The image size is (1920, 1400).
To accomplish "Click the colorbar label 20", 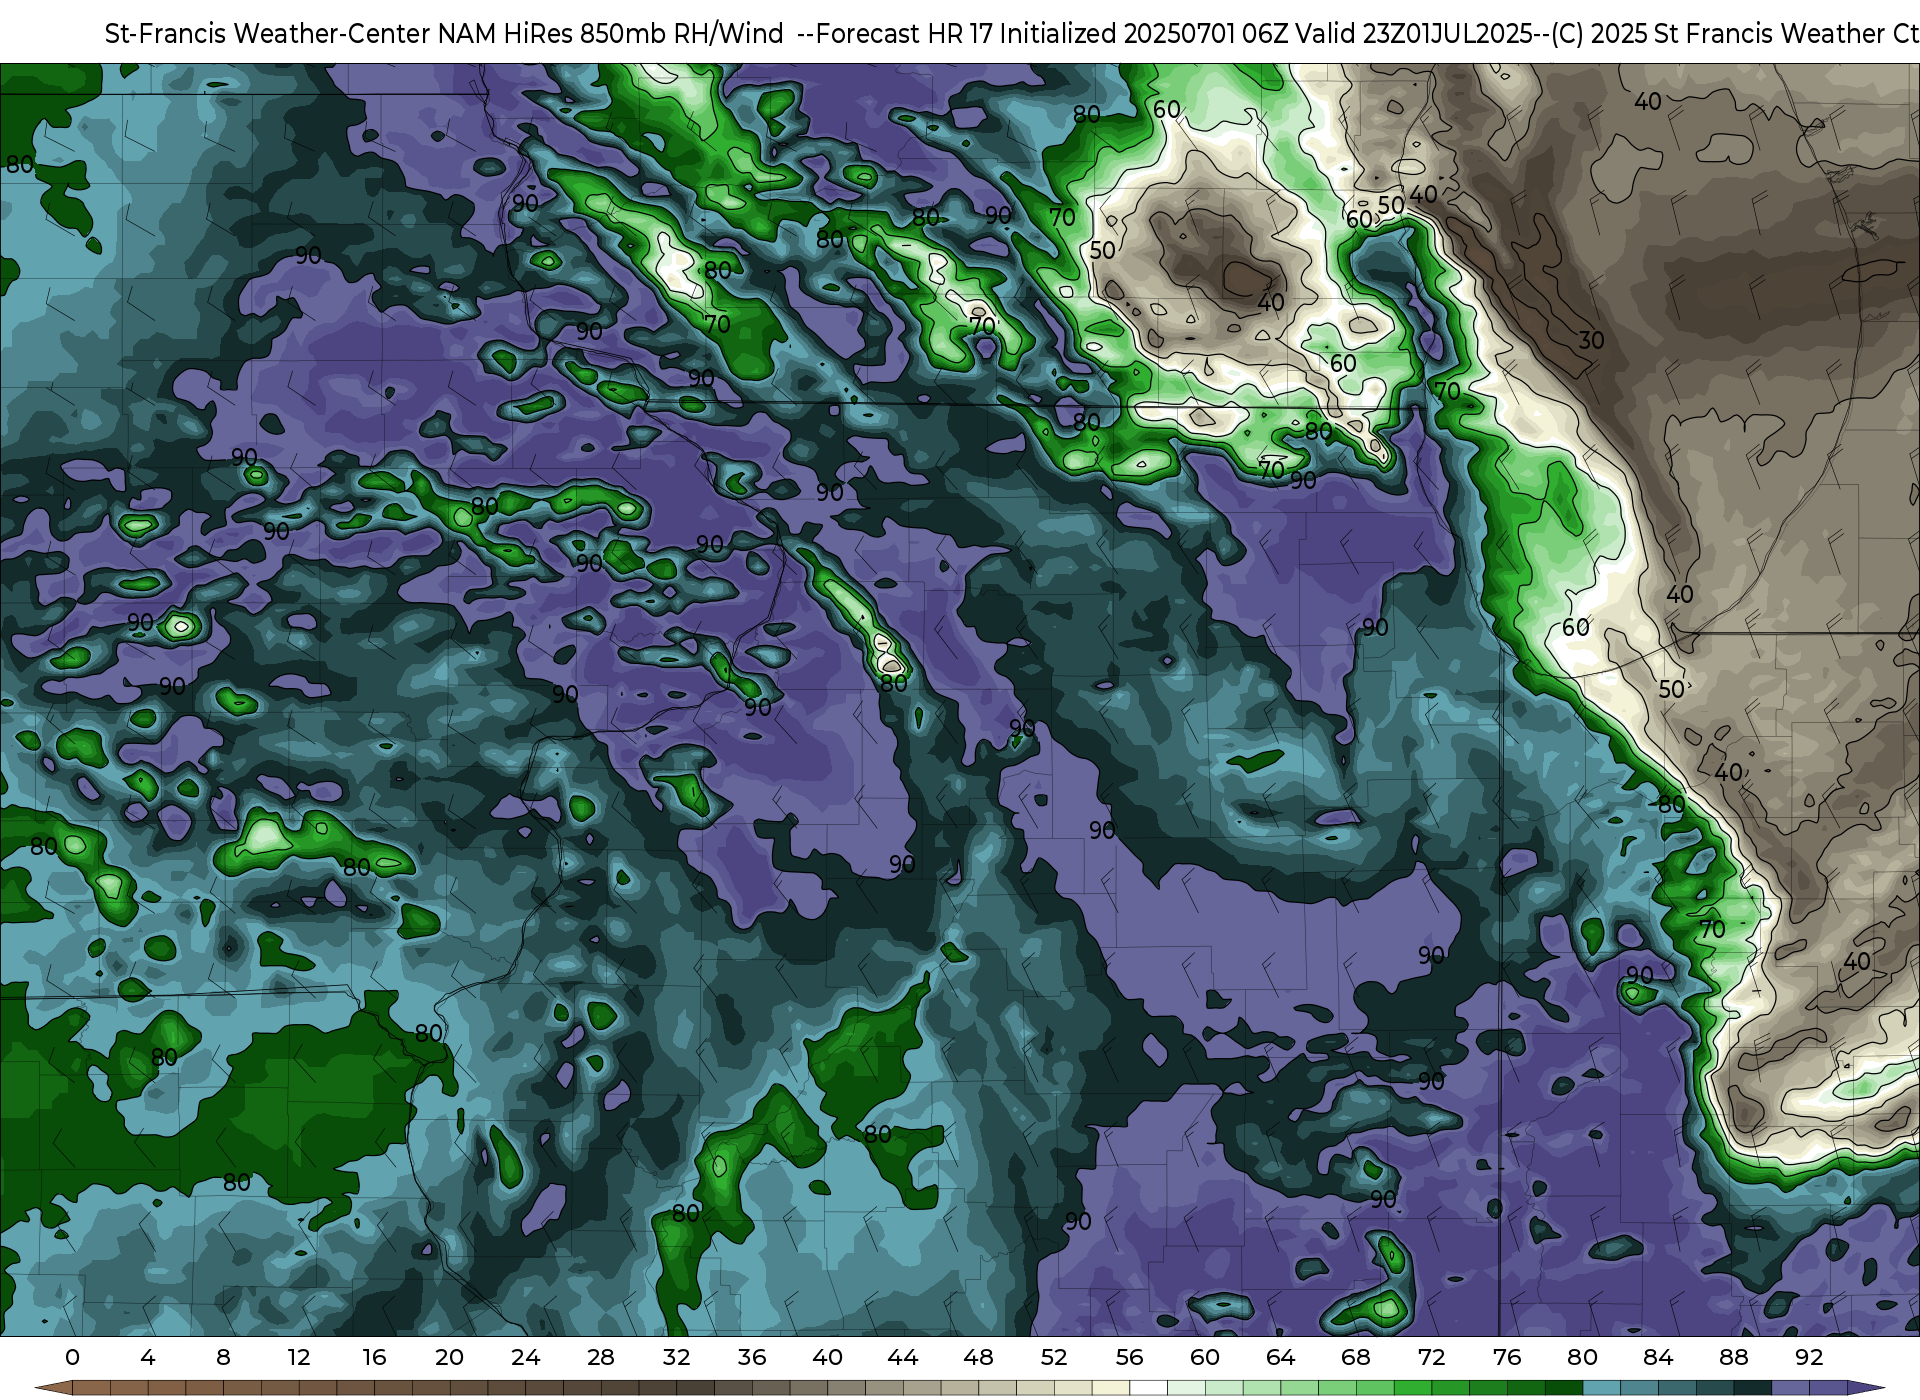I will click(450, 1357).
